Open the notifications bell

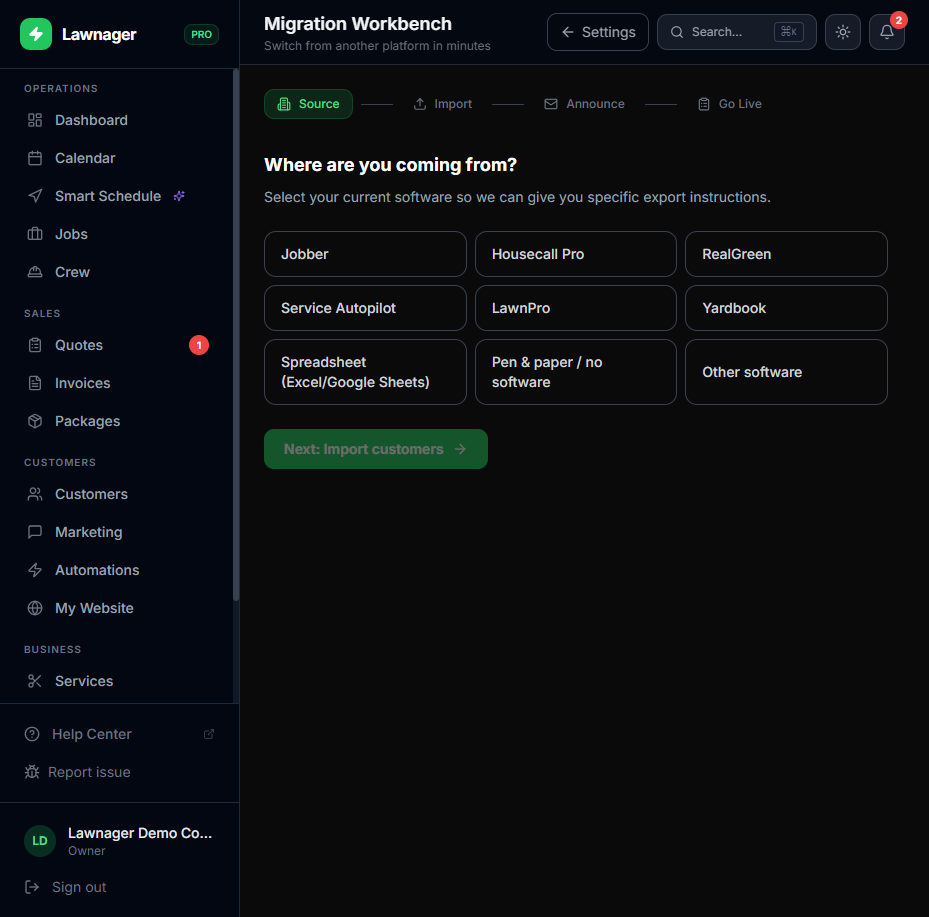(x=886, y=32)
